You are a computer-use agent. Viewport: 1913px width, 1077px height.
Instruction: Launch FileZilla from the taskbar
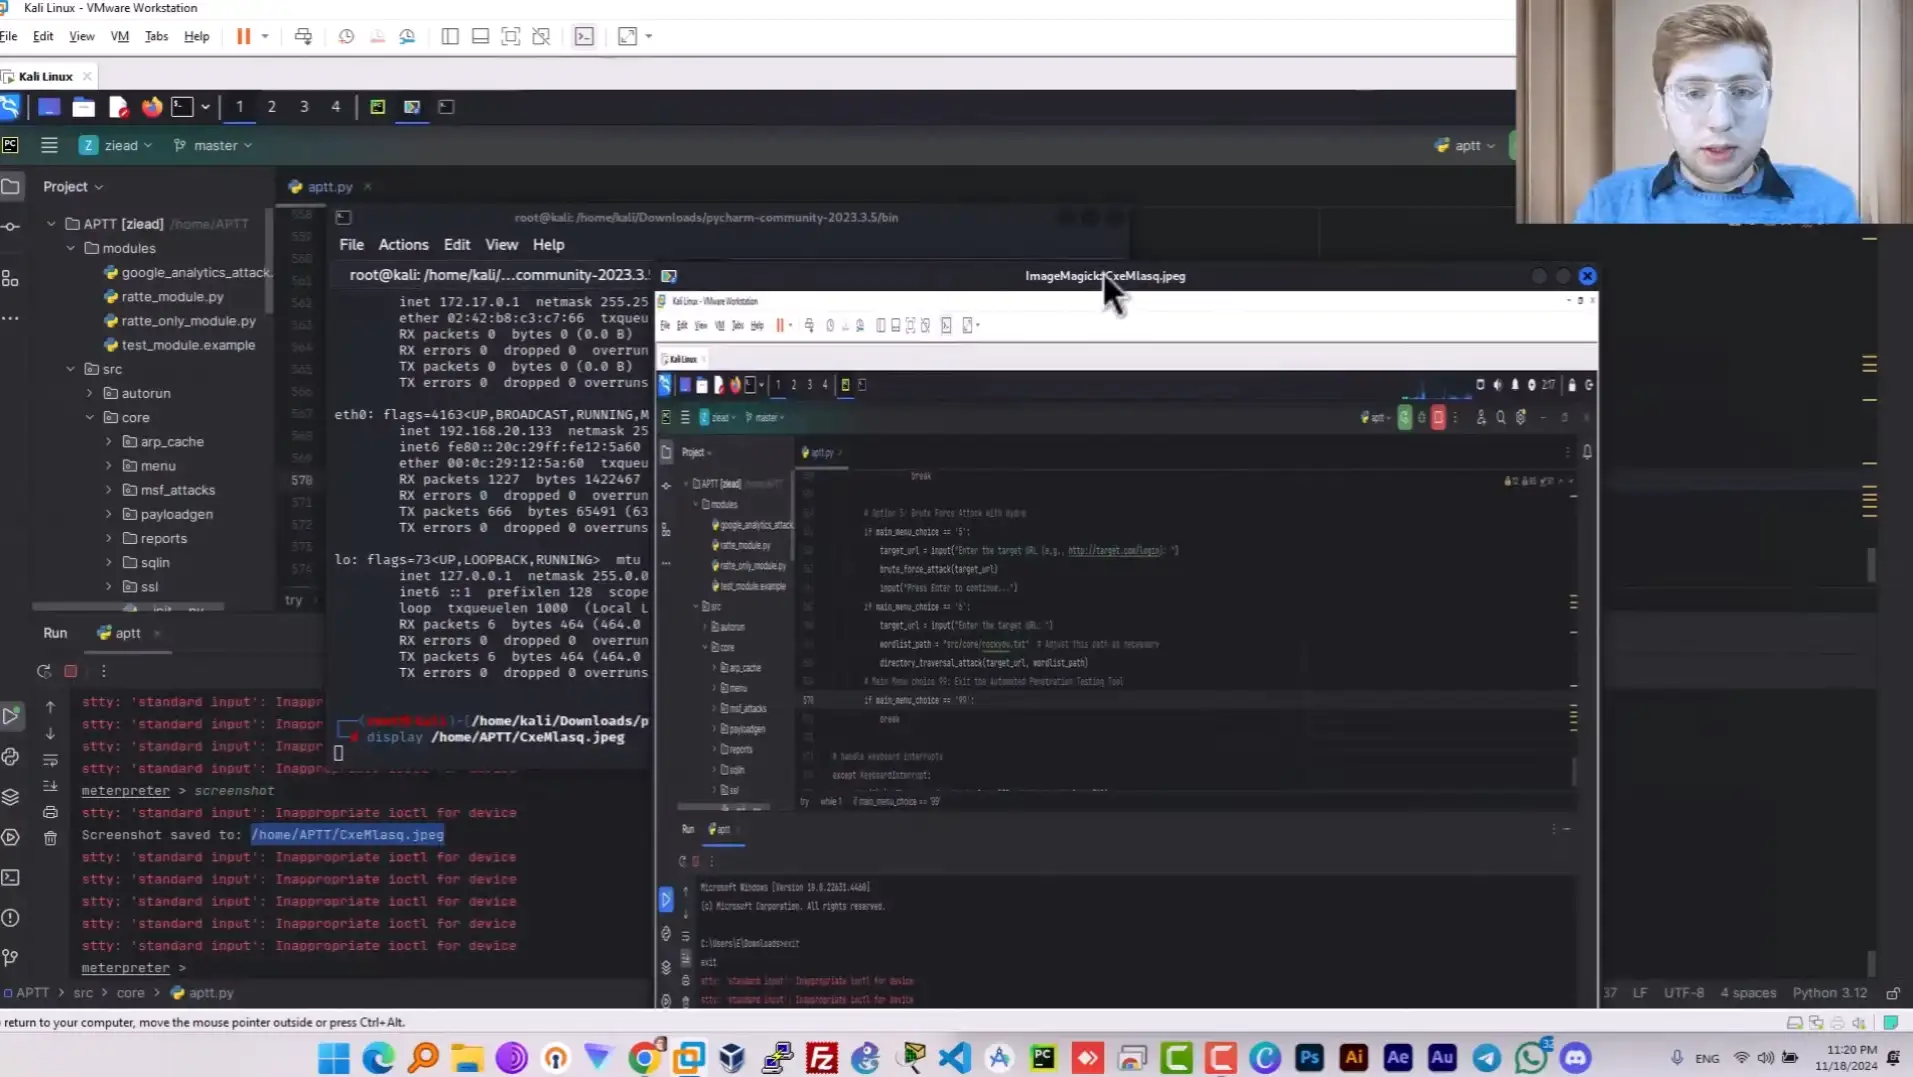tap(820, 1057)
